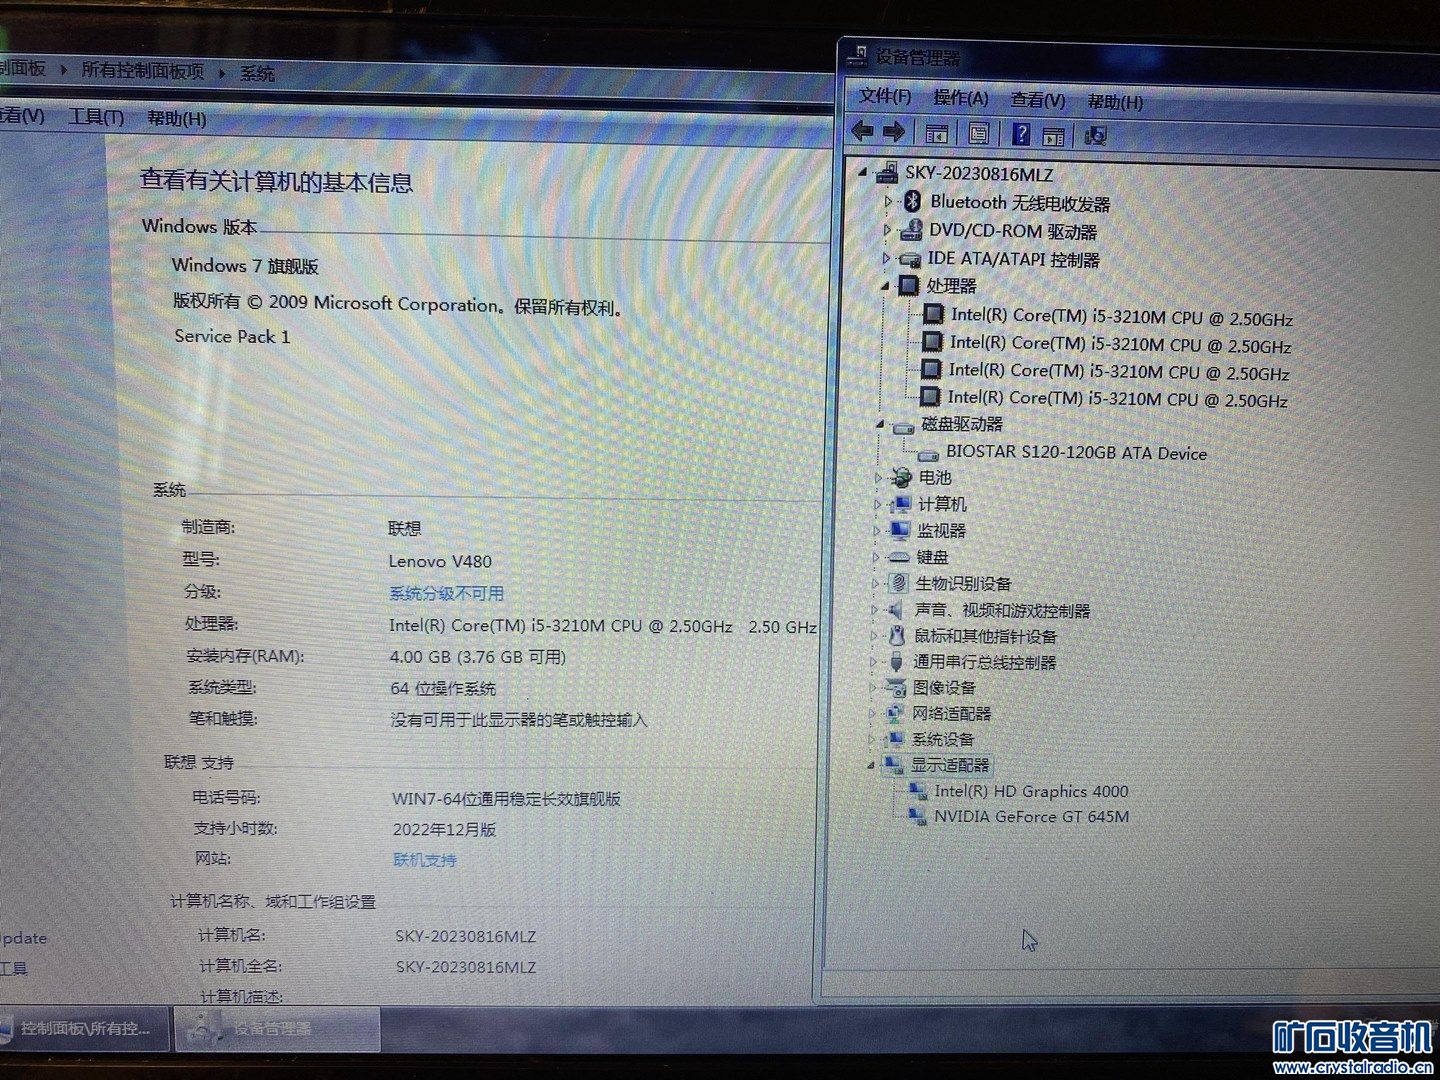Viewport: 1440px width, 1080px height.
Task: Select the 图像设备 camera icon
Action: click(x=894, y=688)
